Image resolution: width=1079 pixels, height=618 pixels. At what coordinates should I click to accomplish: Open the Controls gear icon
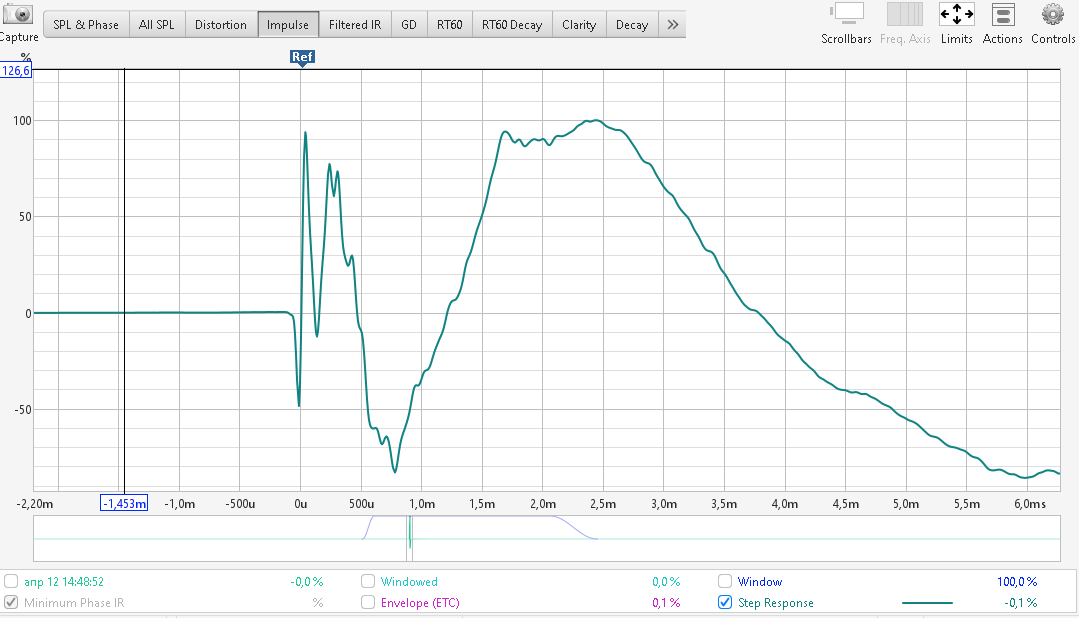(1052, 14)
